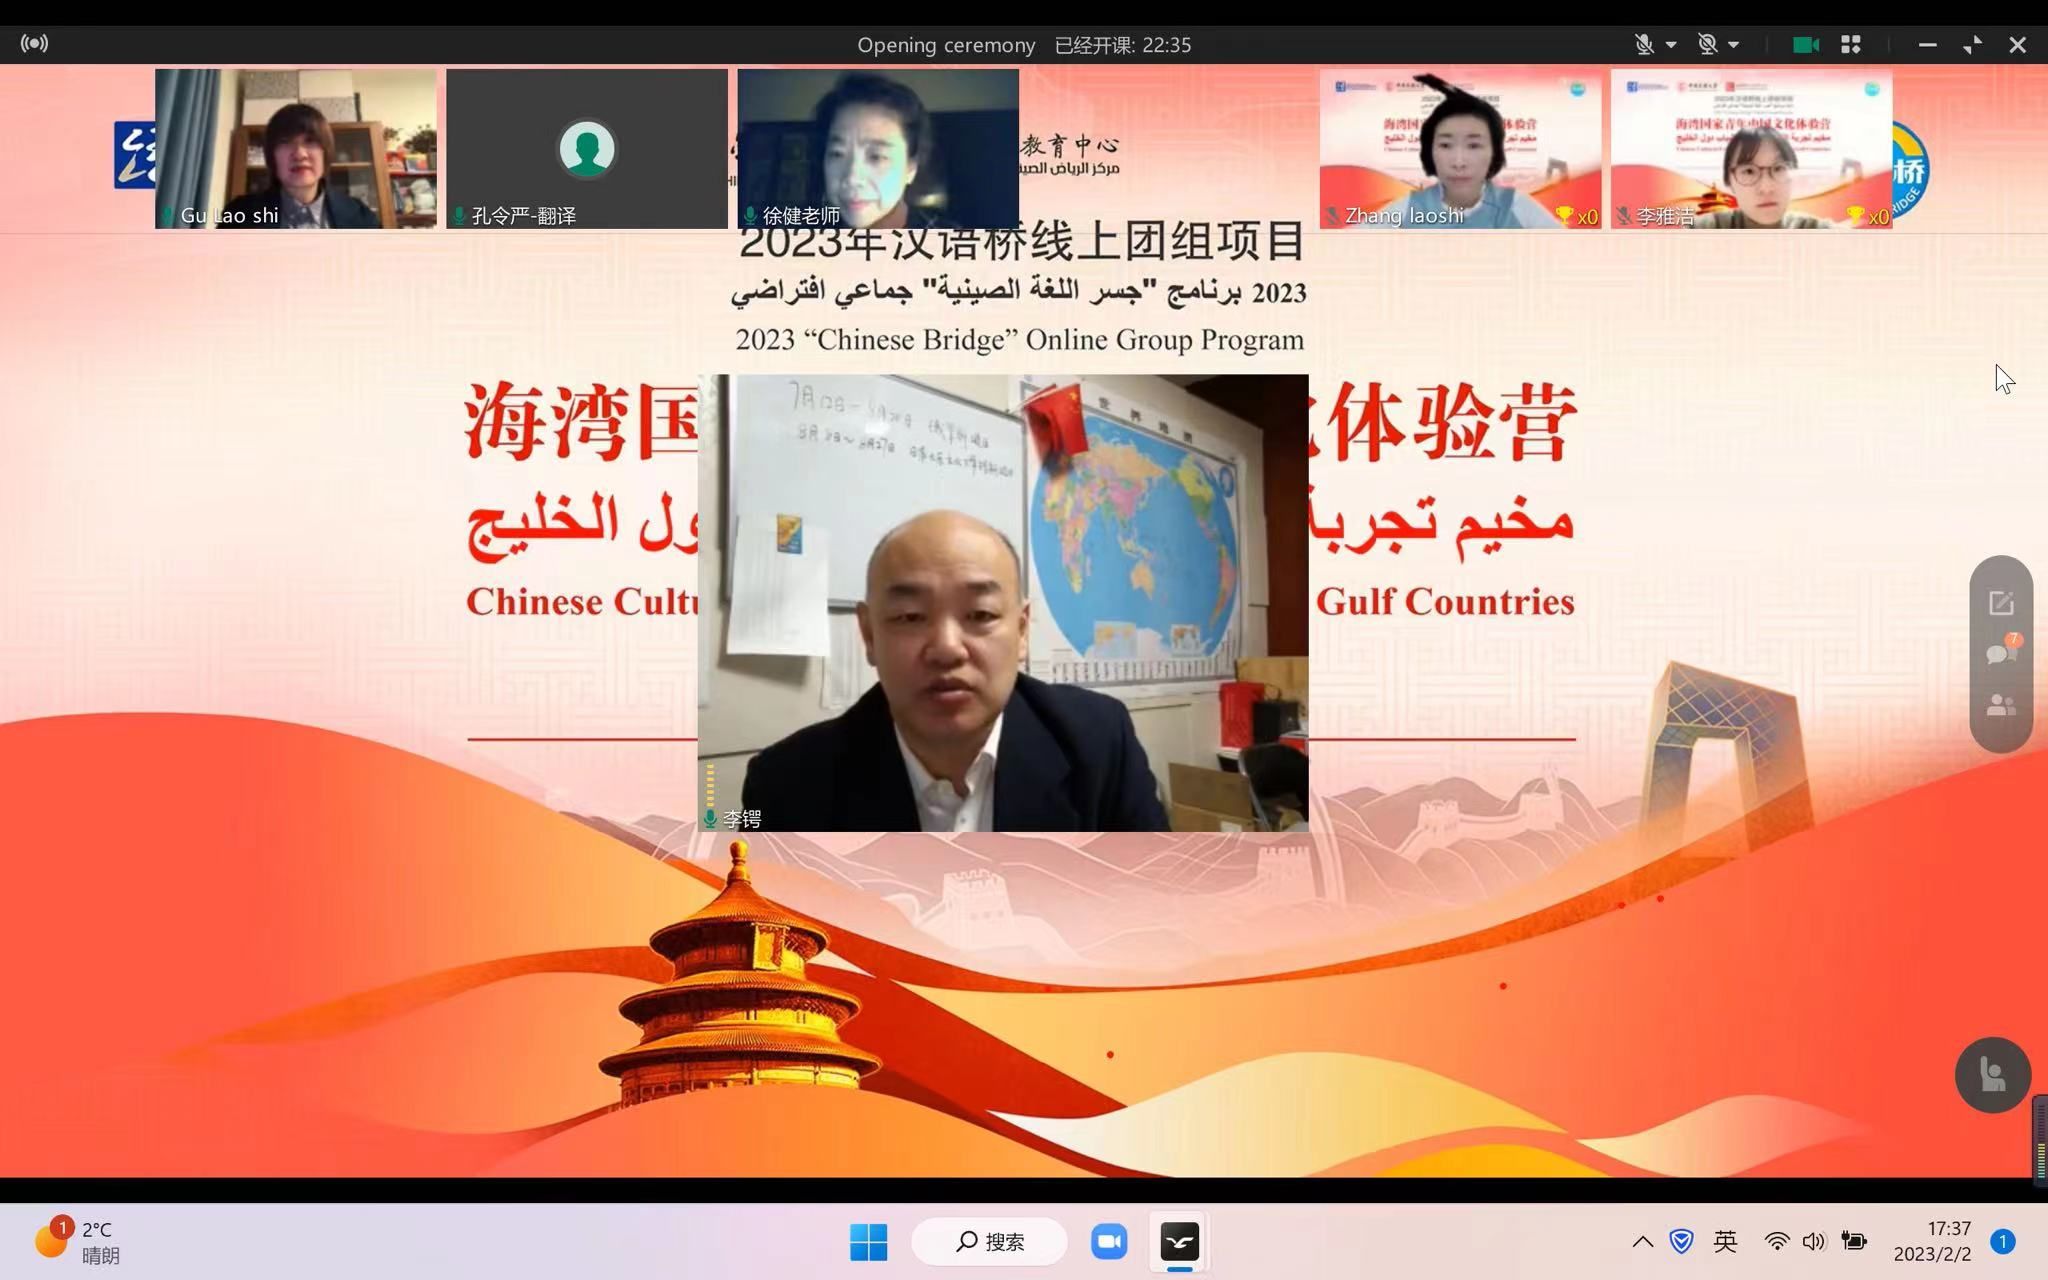Unmute the microphone in top toolbar
Screen dimensions: 2048x1280
(1643, 44)
